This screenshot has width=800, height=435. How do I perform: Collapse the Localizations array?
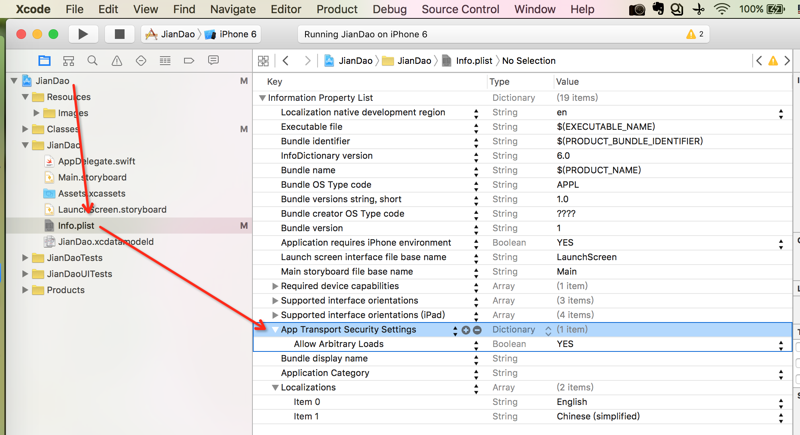[275, 388]
